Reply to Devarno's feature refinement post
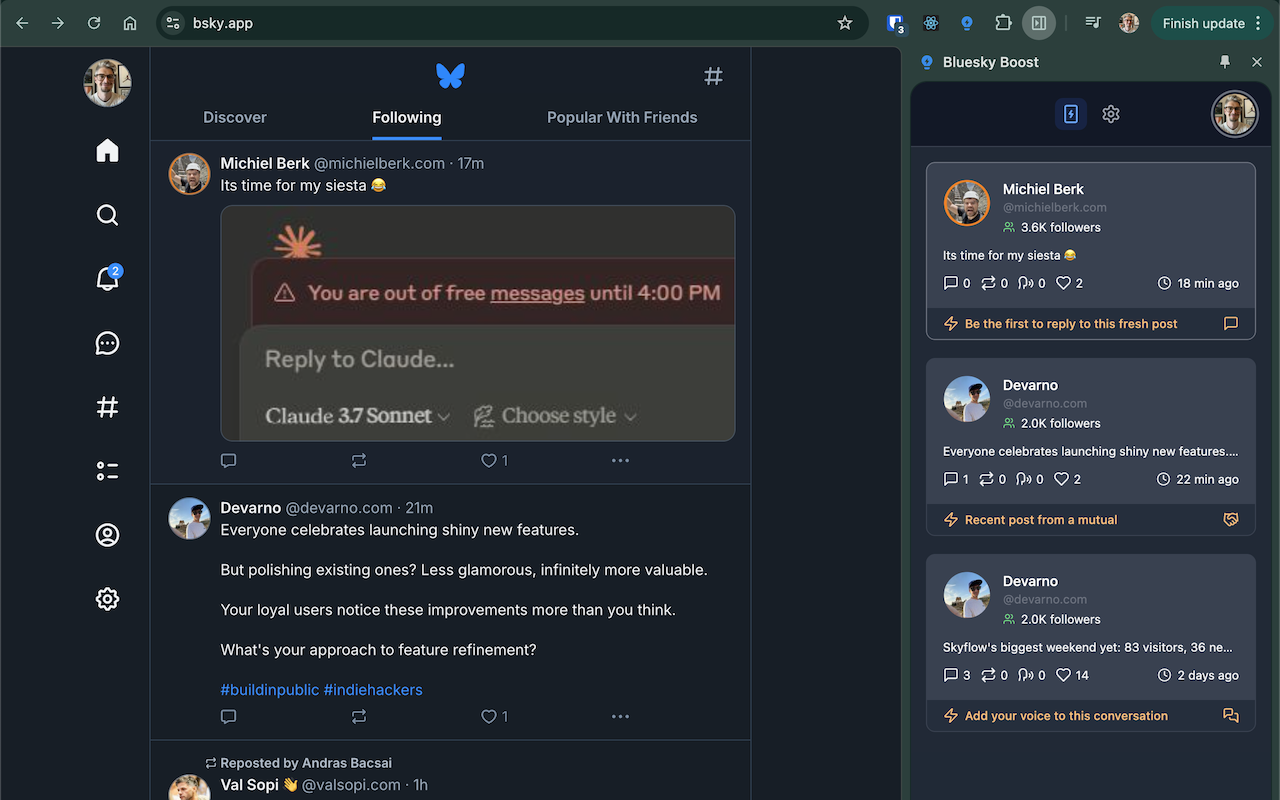Screen dimensions: 1280x800 (x=228, y=717)
